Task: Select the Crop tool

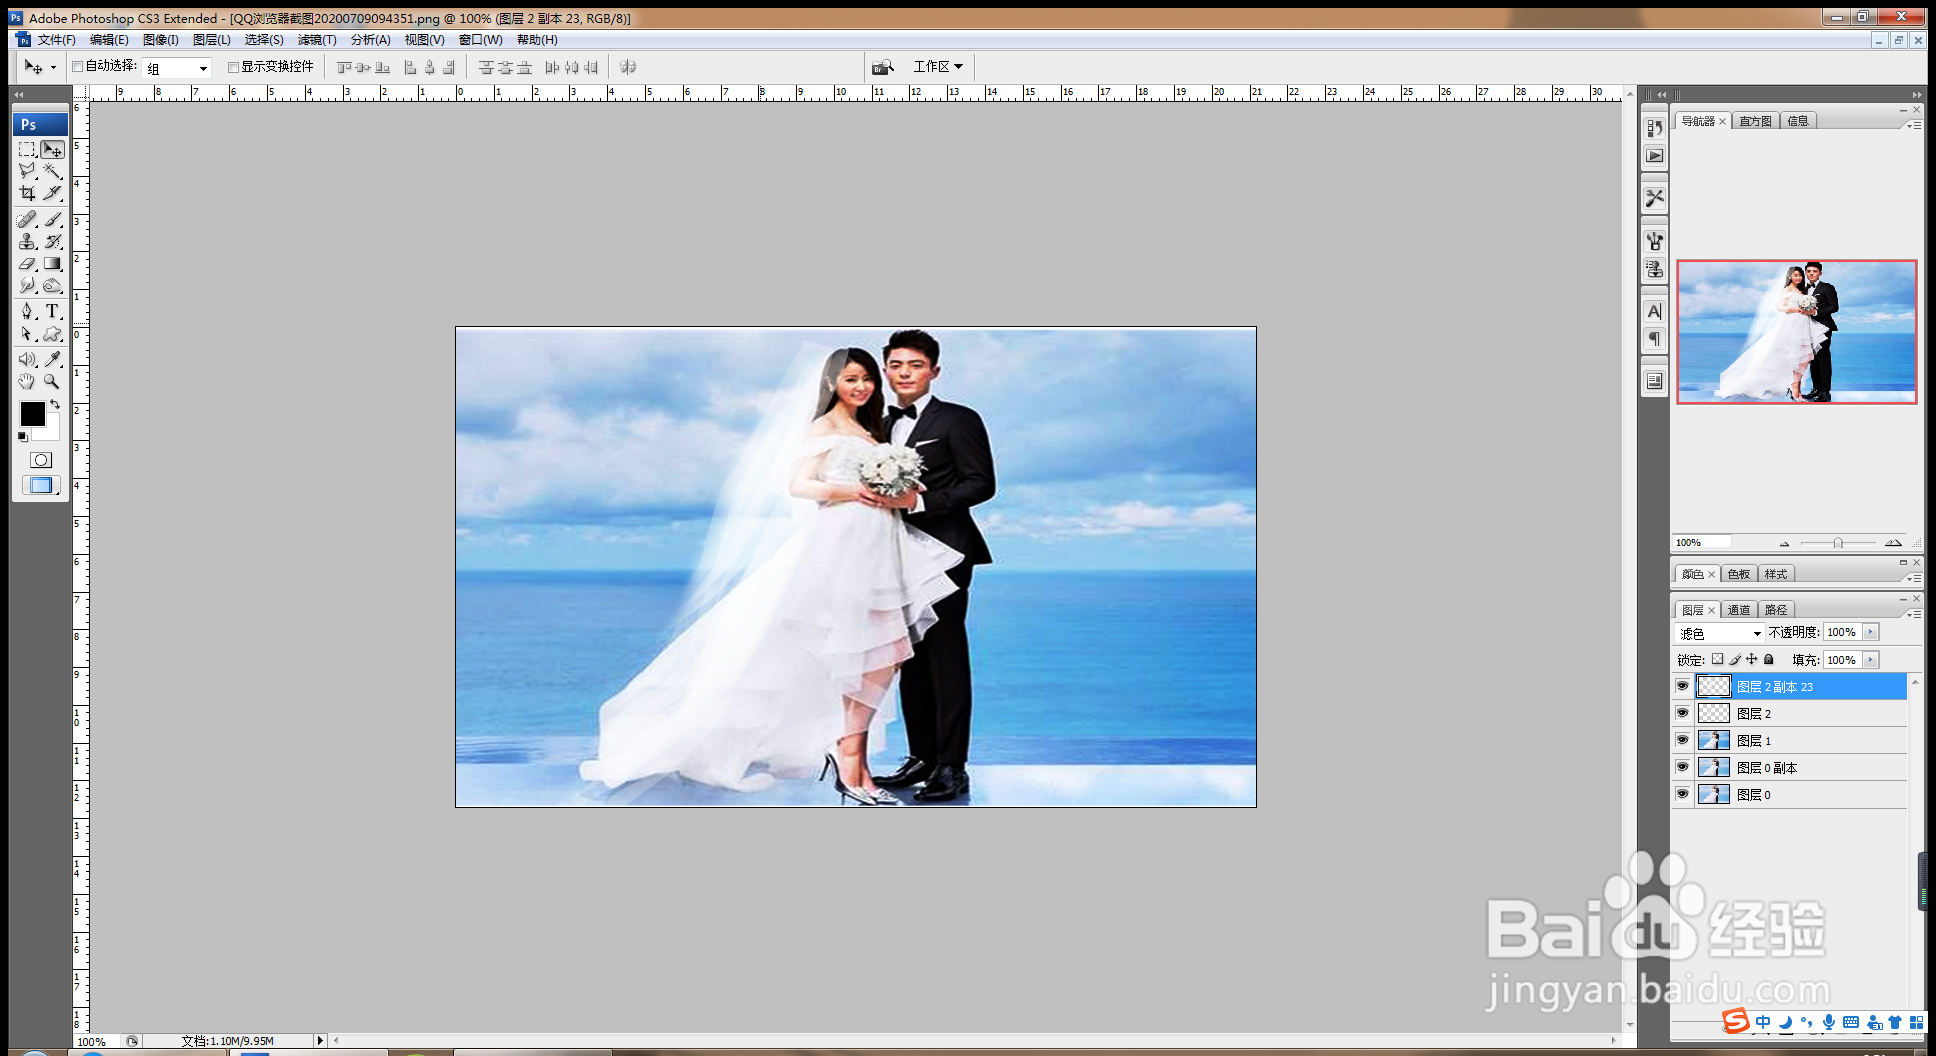Action: [27, 193]
